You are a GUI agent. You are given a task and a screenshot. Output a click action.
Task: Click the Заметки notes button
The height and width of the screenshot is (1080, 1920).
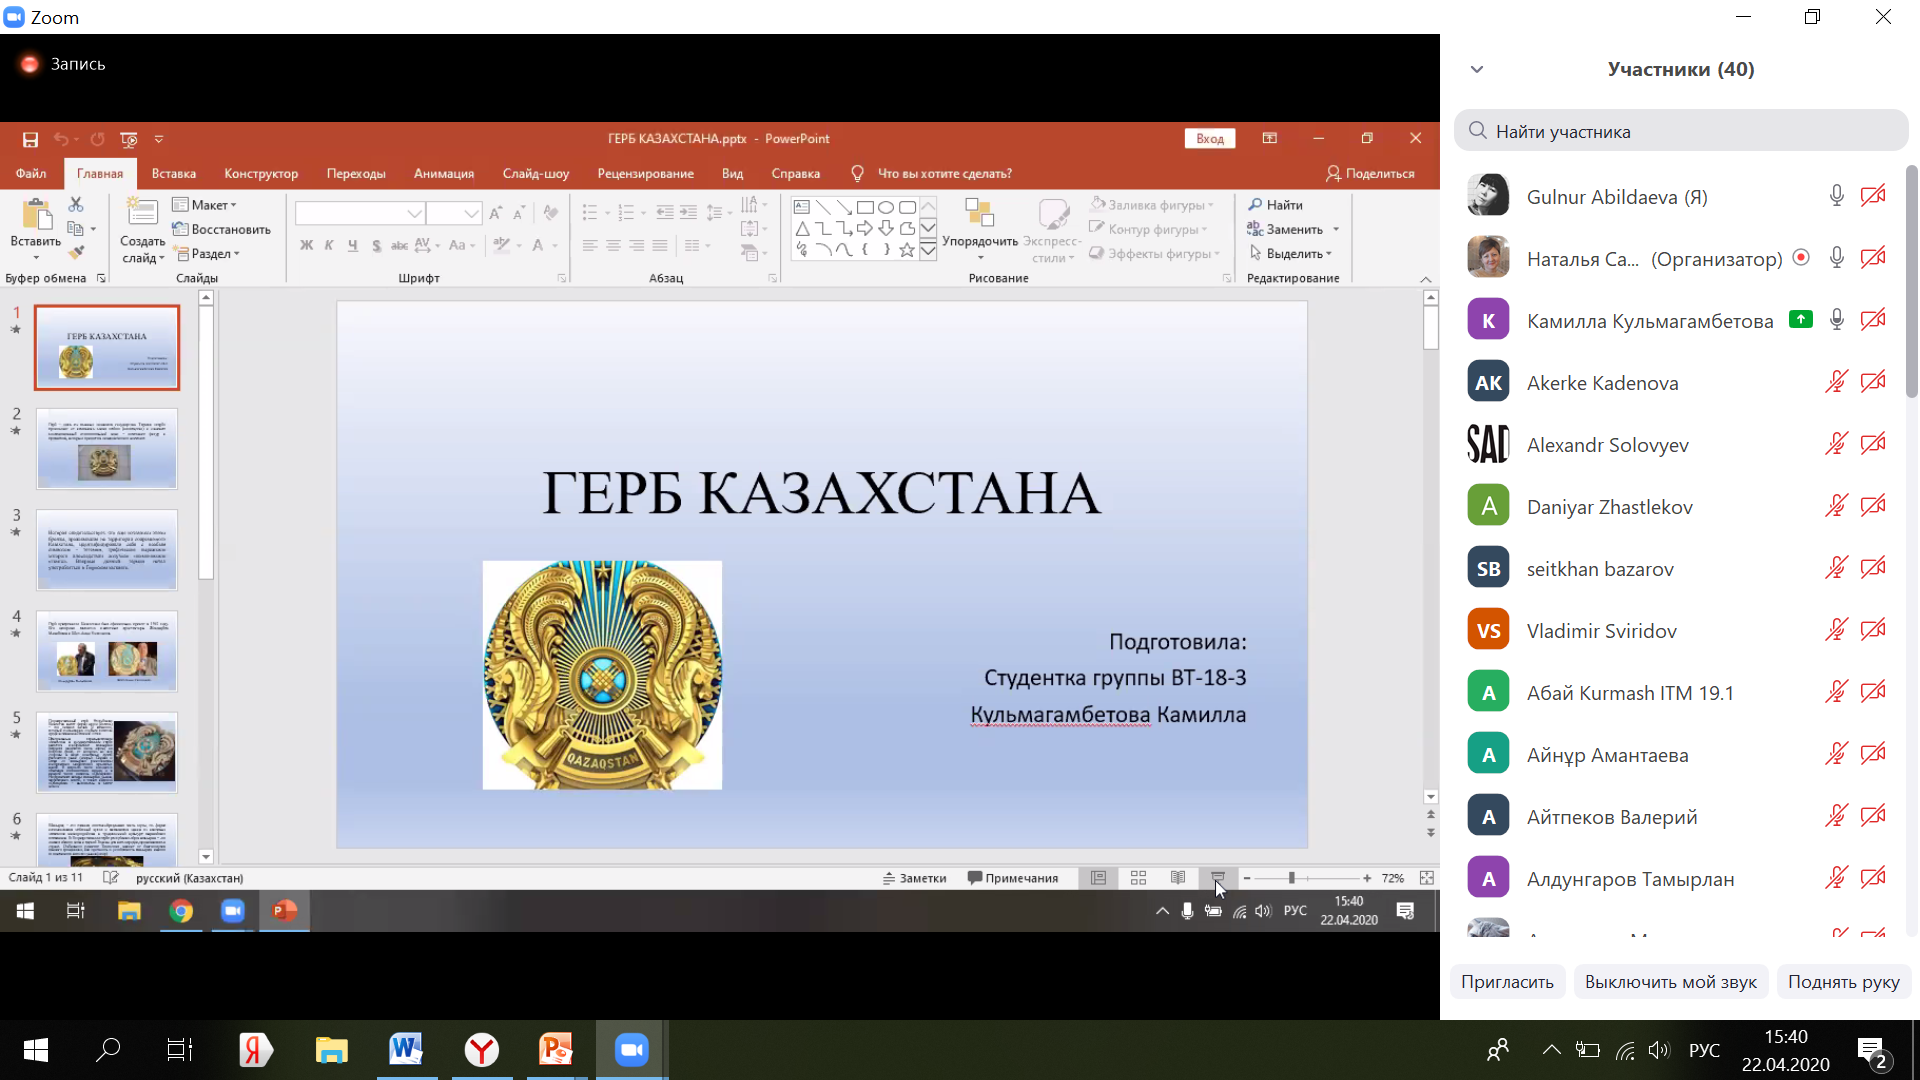tap(914, 878)
